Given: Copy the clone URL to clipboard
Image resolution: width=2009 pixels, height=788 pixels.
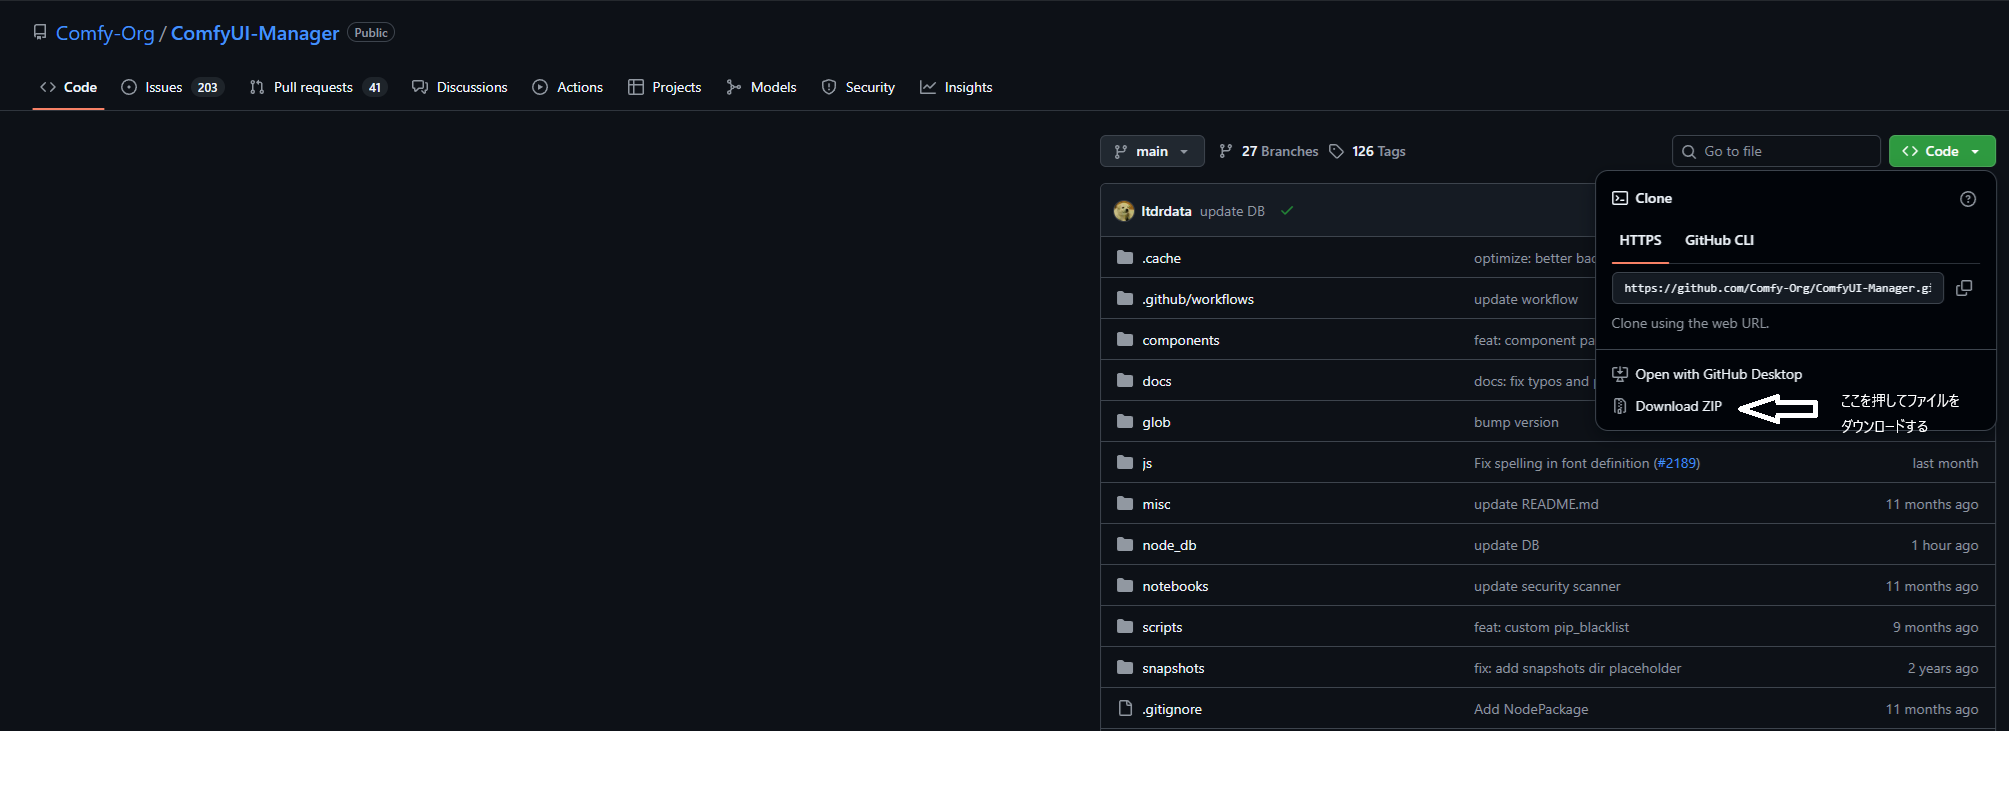Looking at the screenshot, I should pyautogui.click(x=1964, y=288).
